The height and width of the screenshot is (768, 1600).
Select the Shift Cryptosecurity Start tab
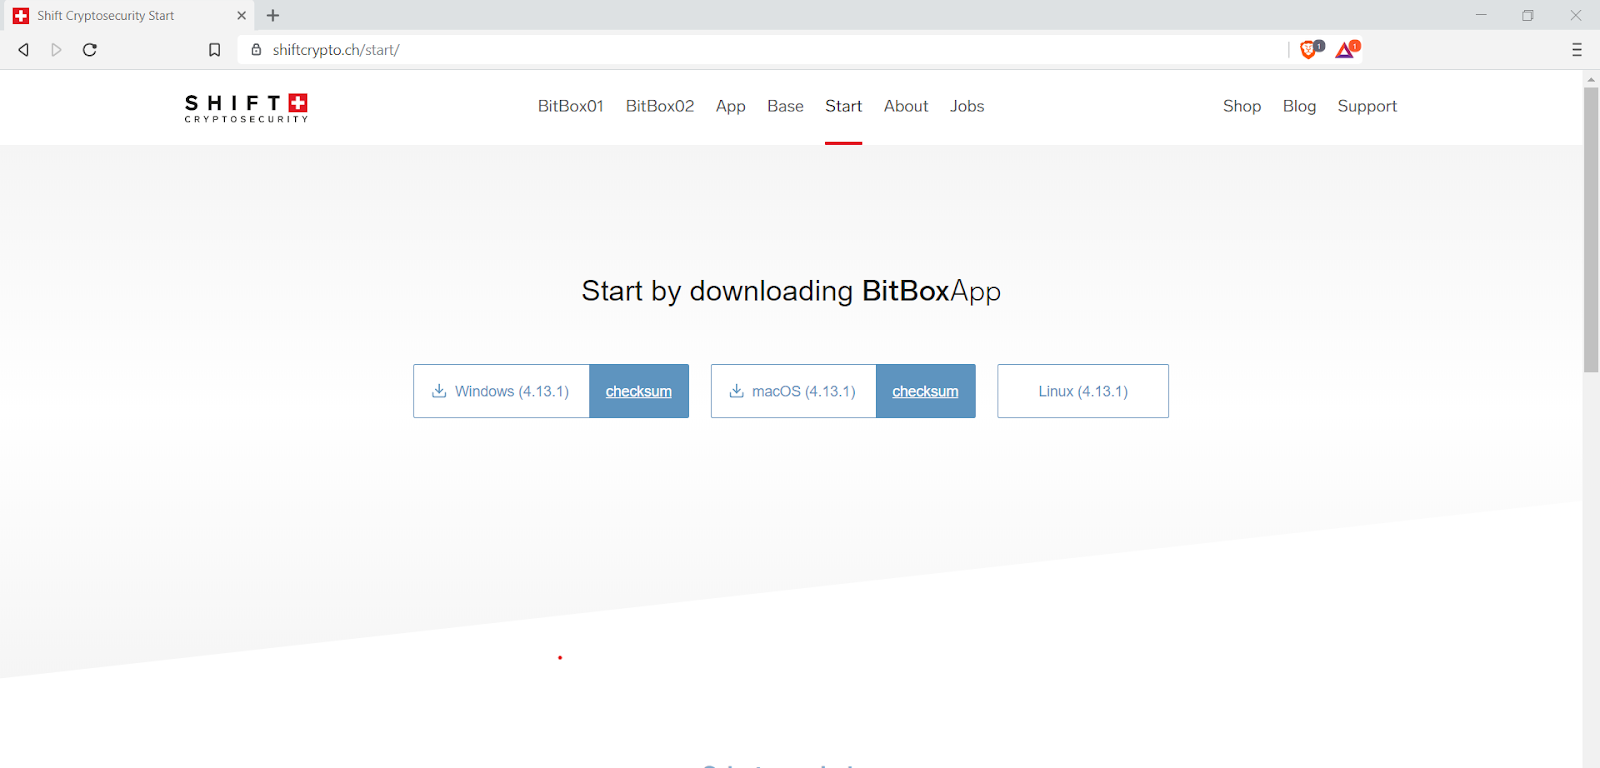pos(128,15)
